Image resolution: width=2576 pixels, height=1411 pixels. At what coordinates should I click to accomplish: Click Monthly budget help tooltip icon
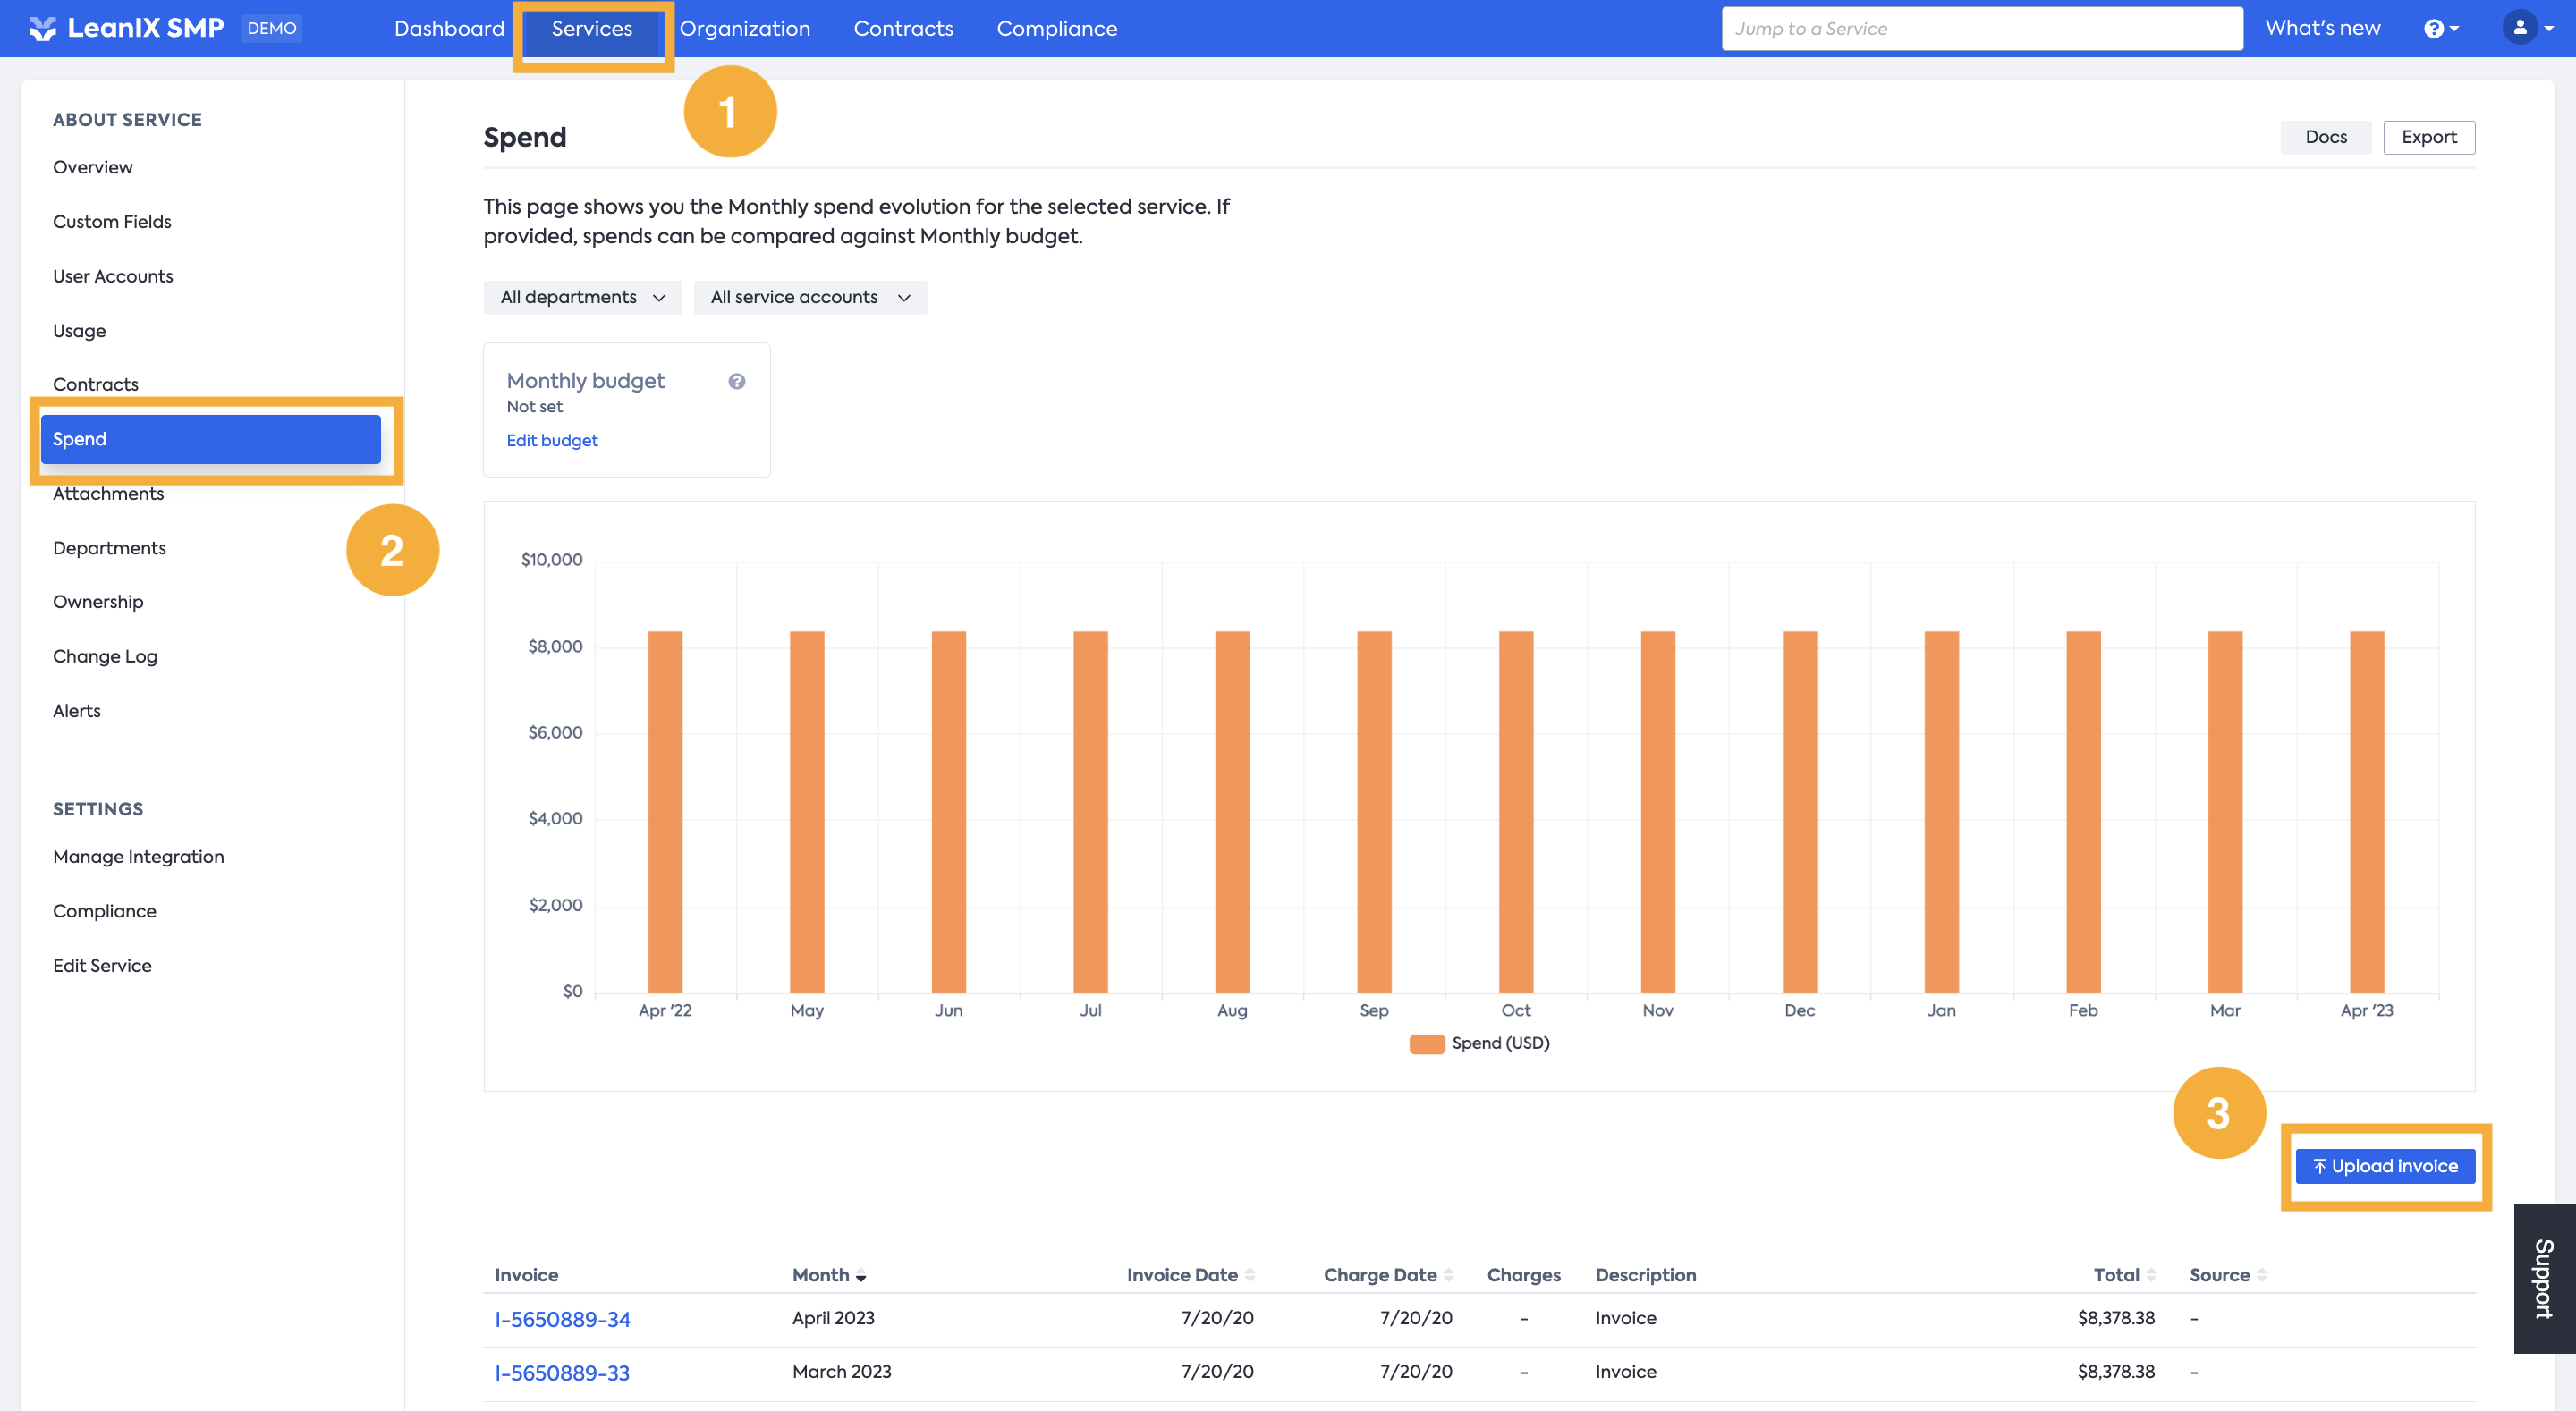pos(737,381)
